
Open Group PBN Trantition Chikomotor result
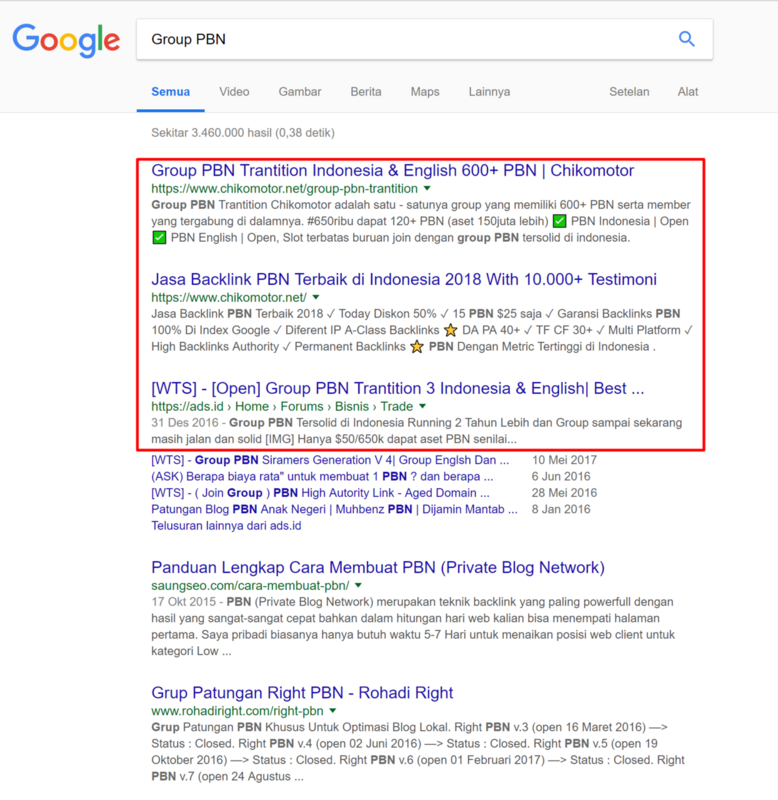point(392,170)
